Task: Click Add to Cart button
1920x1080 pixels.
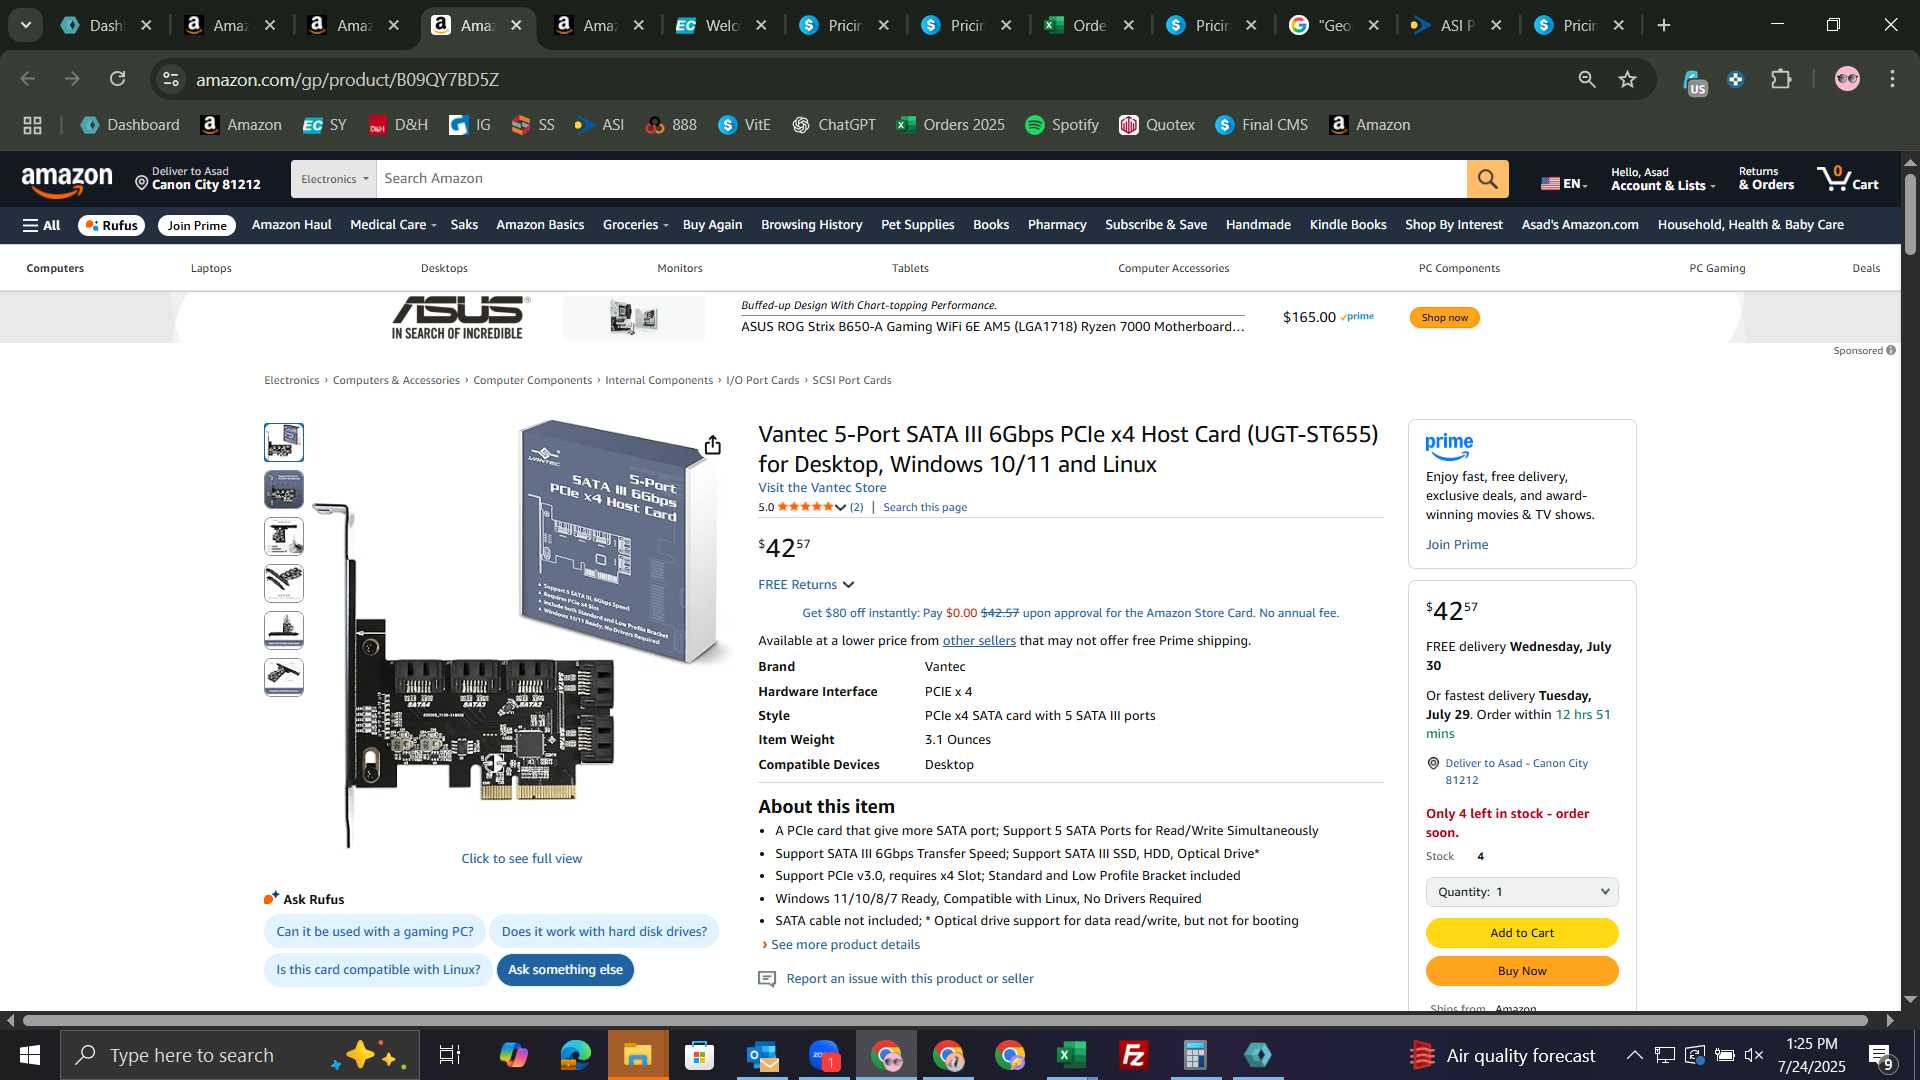Action: [1522, 933]
